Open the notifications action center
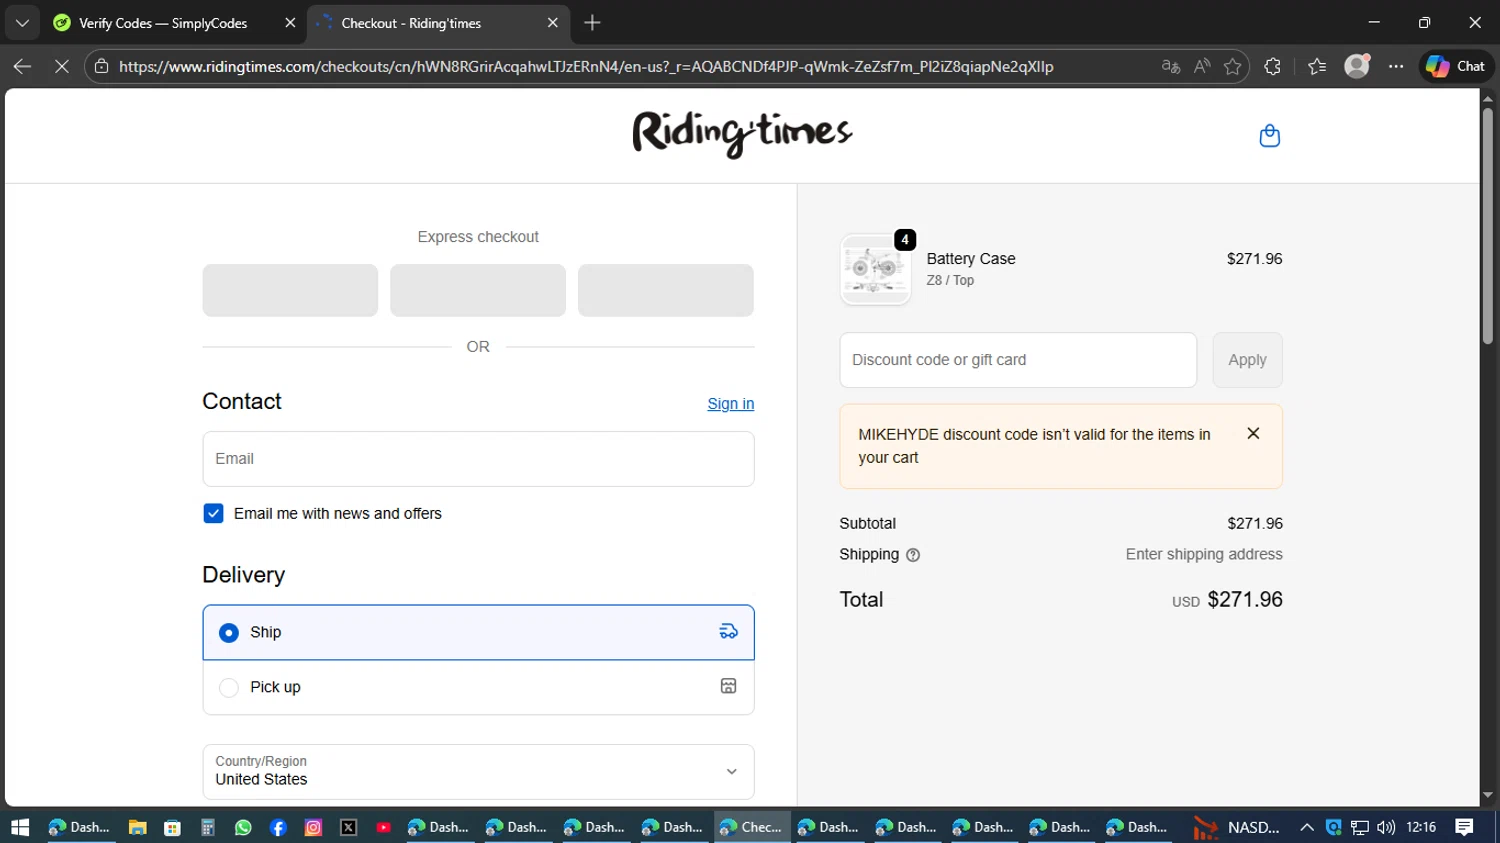This screenshot has height=843, width=1500. pos(1464,827)
